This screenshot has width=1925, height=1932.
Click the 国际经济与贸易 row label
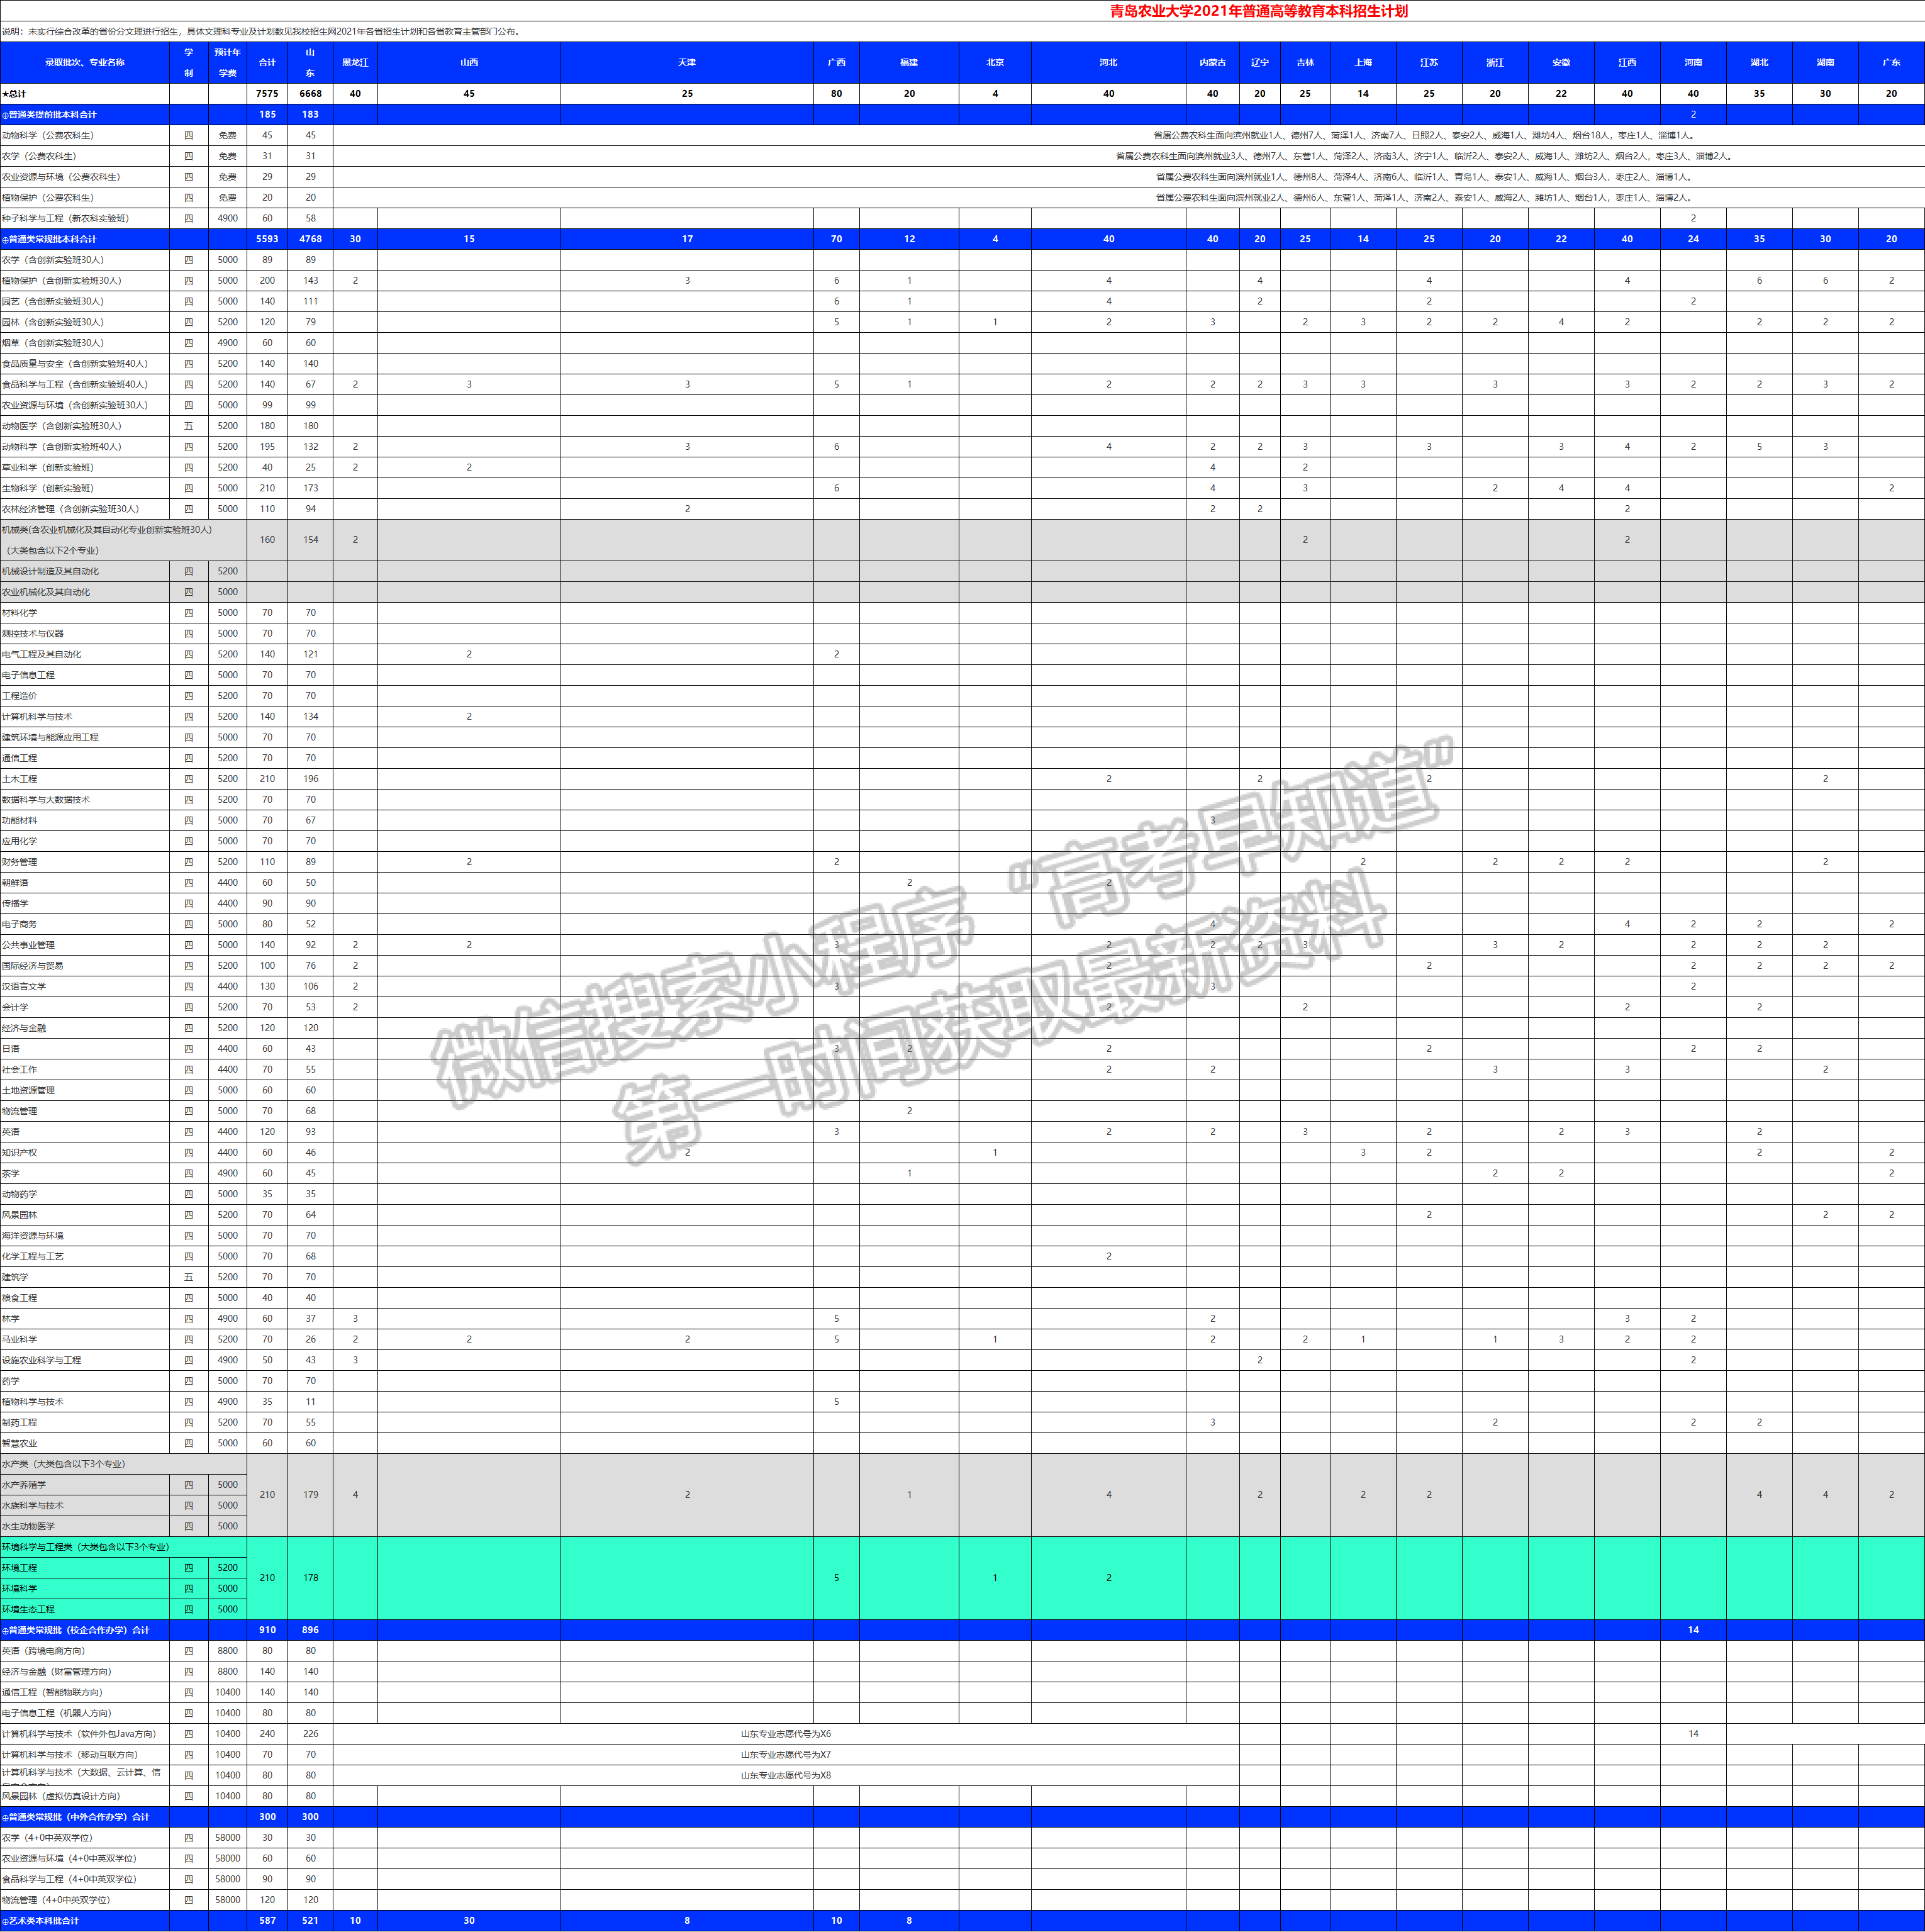click(33, 966)
